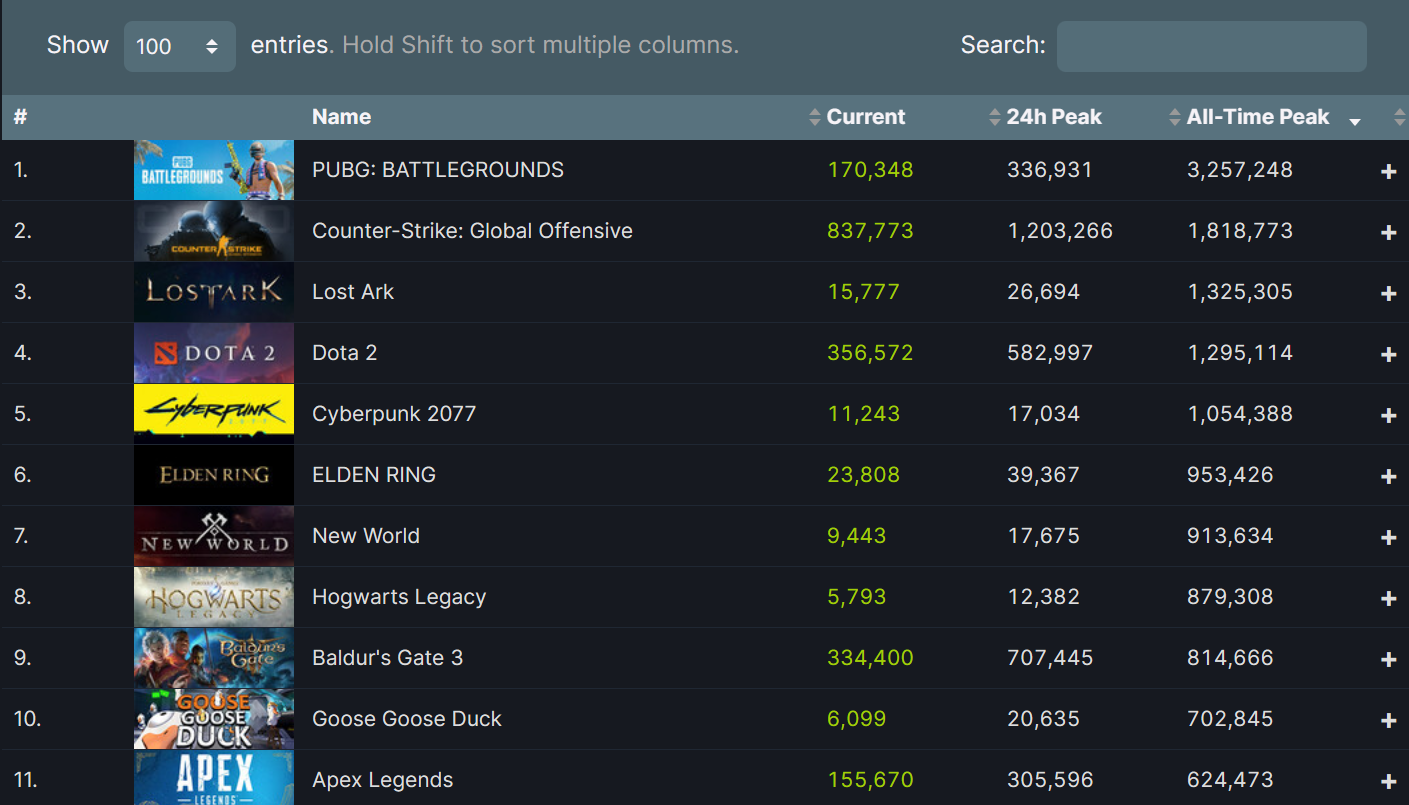
Task: Click the plus icon beside Apex Legends
Action: [x=1388, y=782]
